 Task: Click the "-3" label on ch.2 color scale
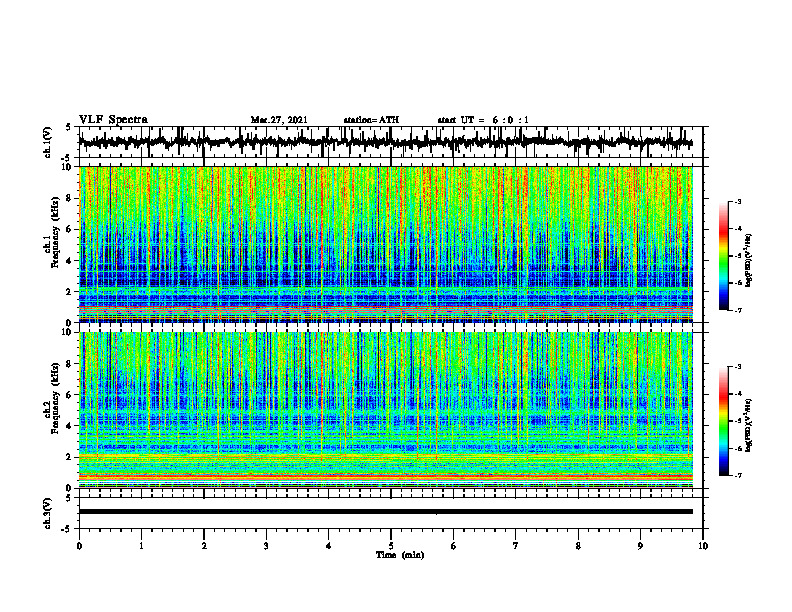pyautogui.click(x=737, y=367)
